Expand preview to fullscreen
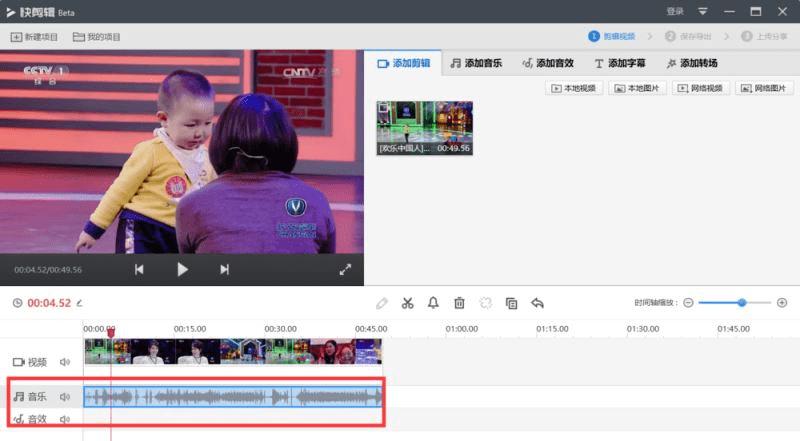The width and height of the screenshot is (800, 441). tap(345, 270)
